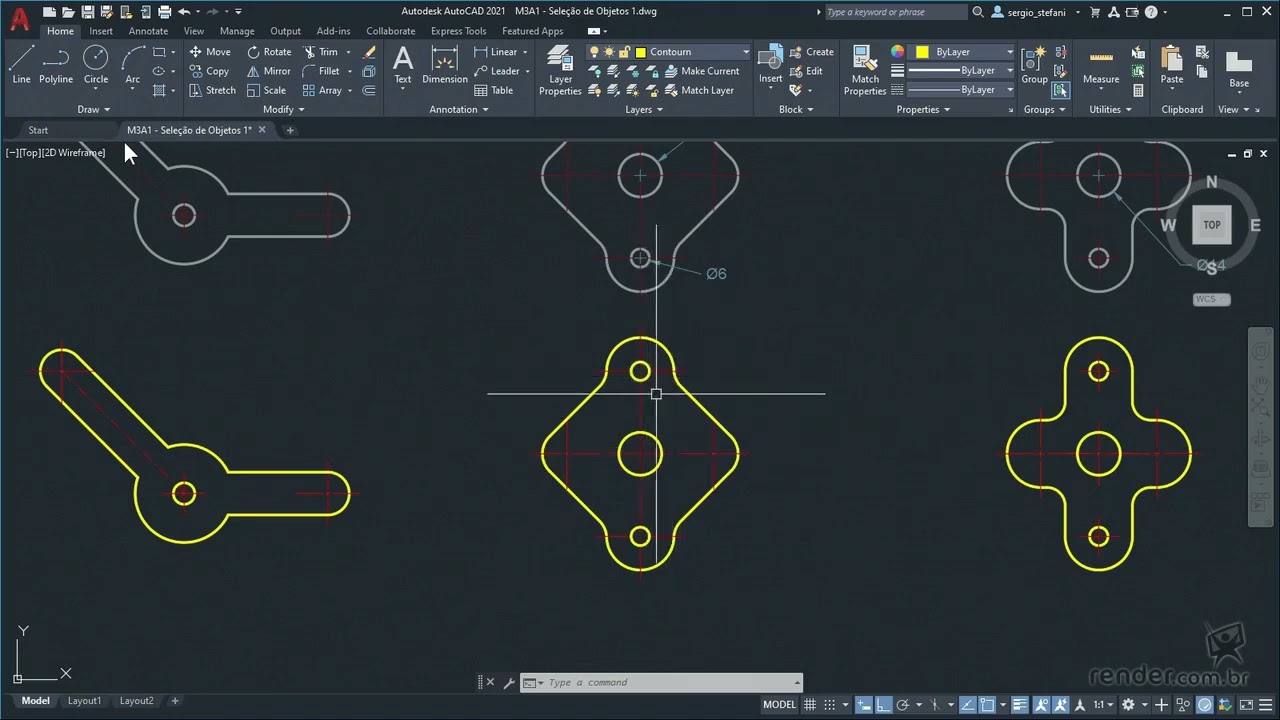Toggle Group Selection on/off in Groups panel
This screenshot has height=720, width=1280.
click(x=1061, y=90)
